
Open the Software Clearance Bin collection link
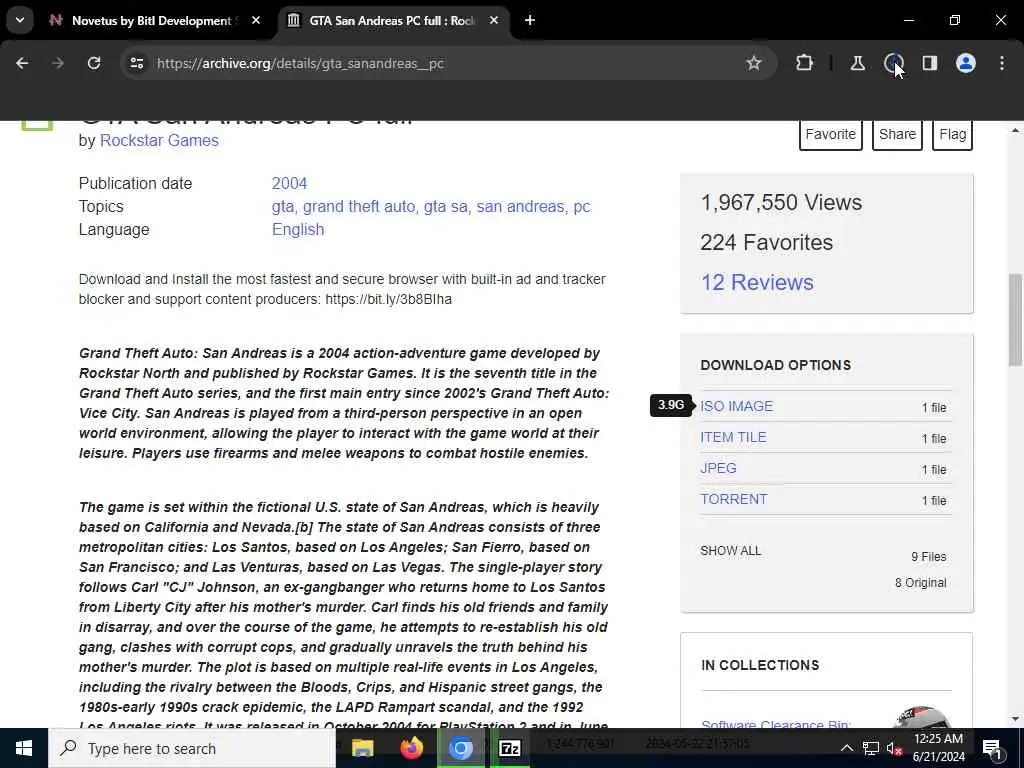click(775, 724)
